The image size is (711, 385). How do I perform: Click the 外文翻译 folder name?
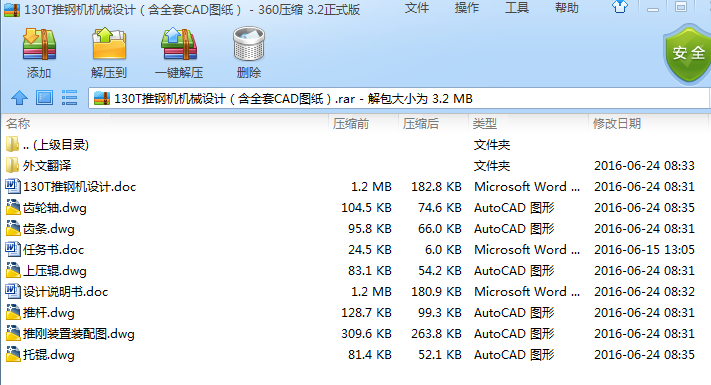[47, 166]
